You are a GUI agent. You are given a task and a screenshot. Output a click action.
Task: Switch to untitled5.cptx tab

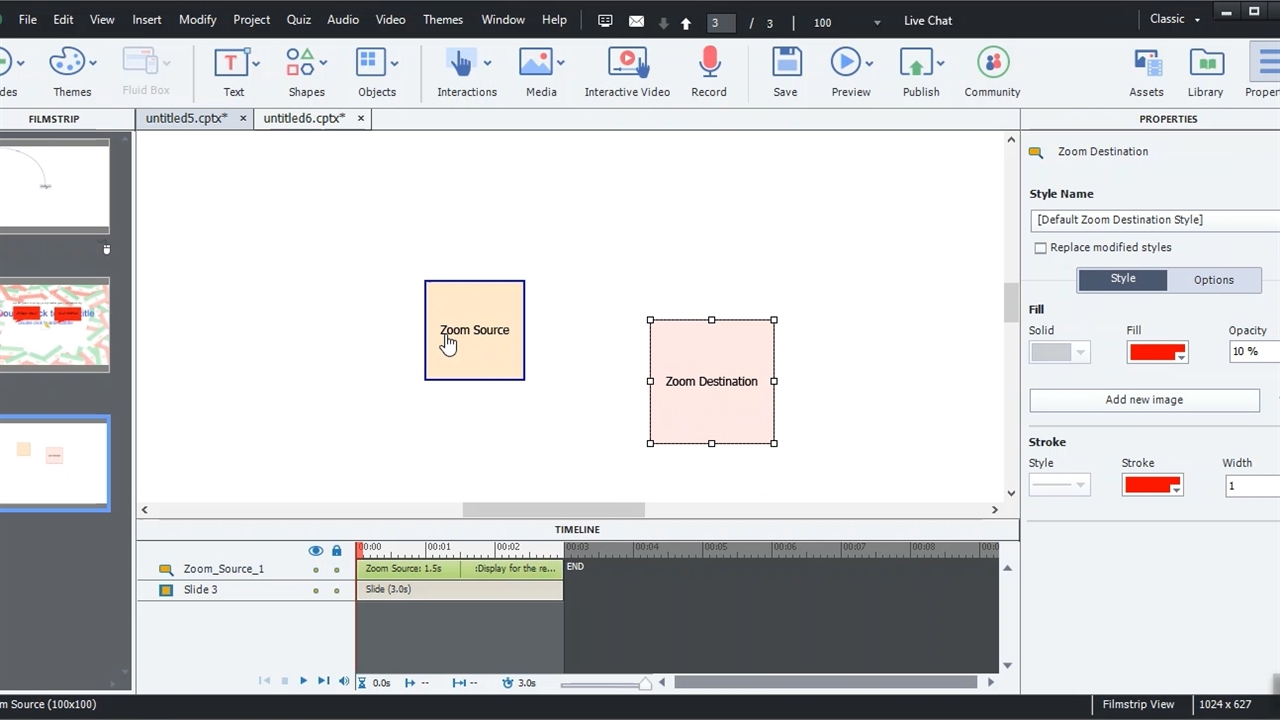[187, 118]
